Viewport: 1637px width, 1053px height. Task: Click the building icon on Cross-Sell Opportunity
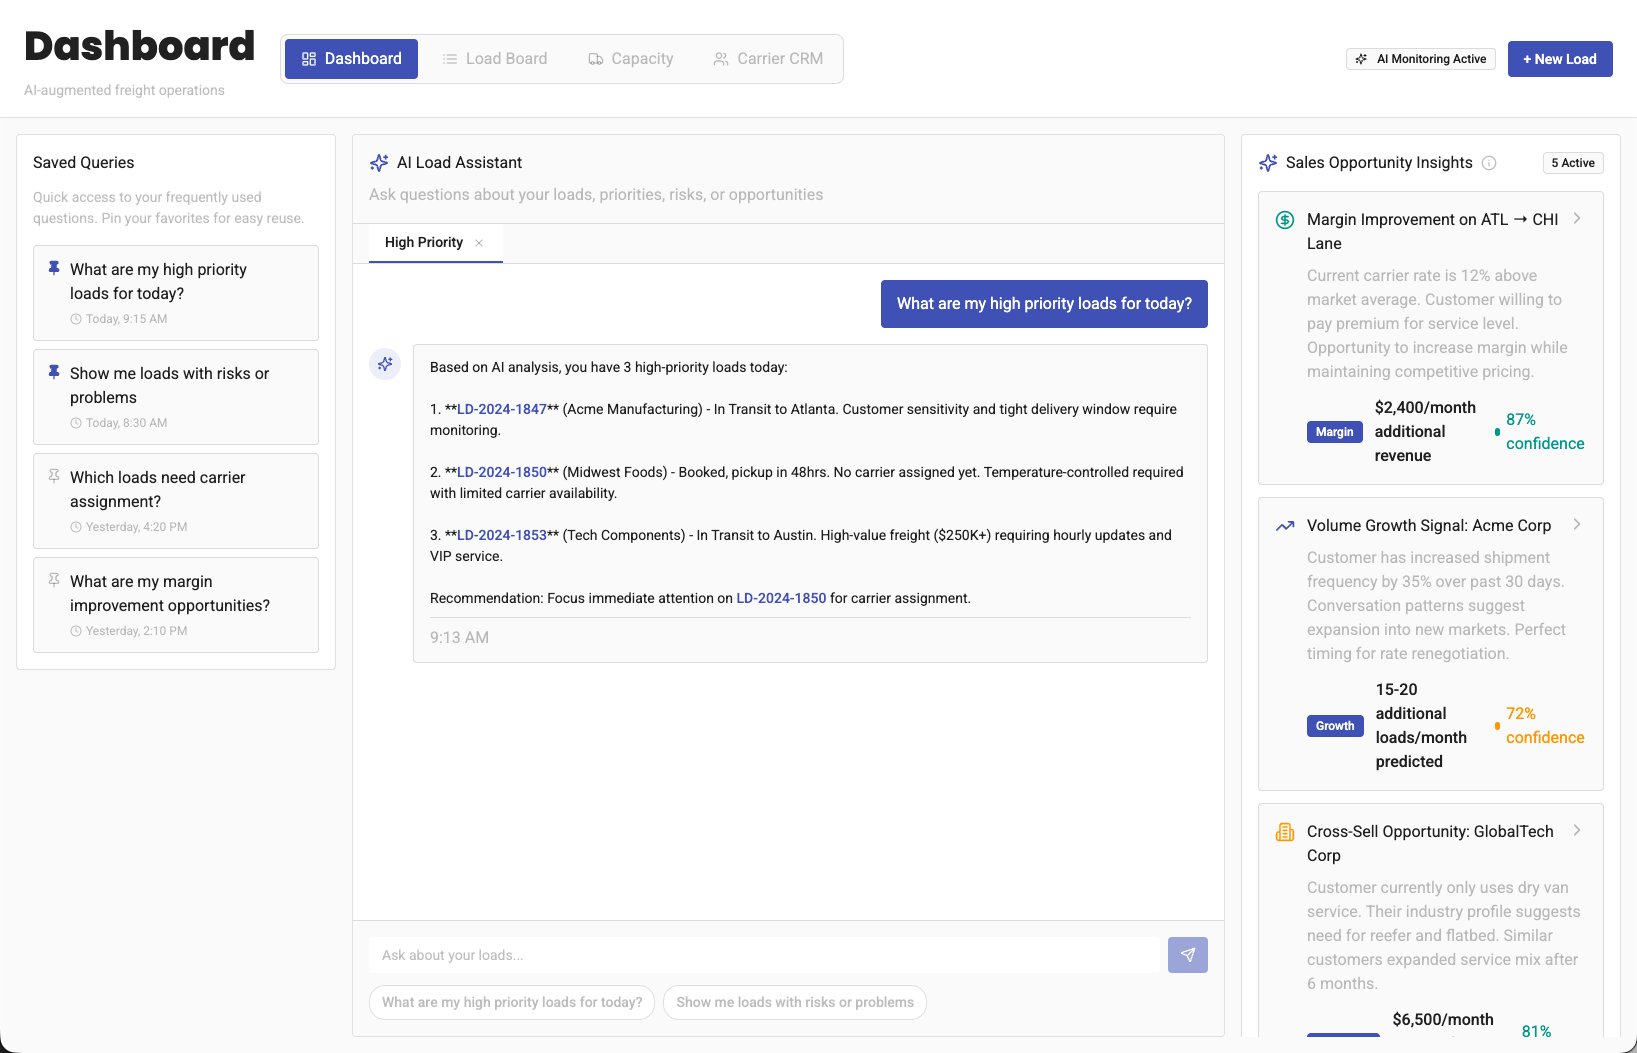(1285, 832)
